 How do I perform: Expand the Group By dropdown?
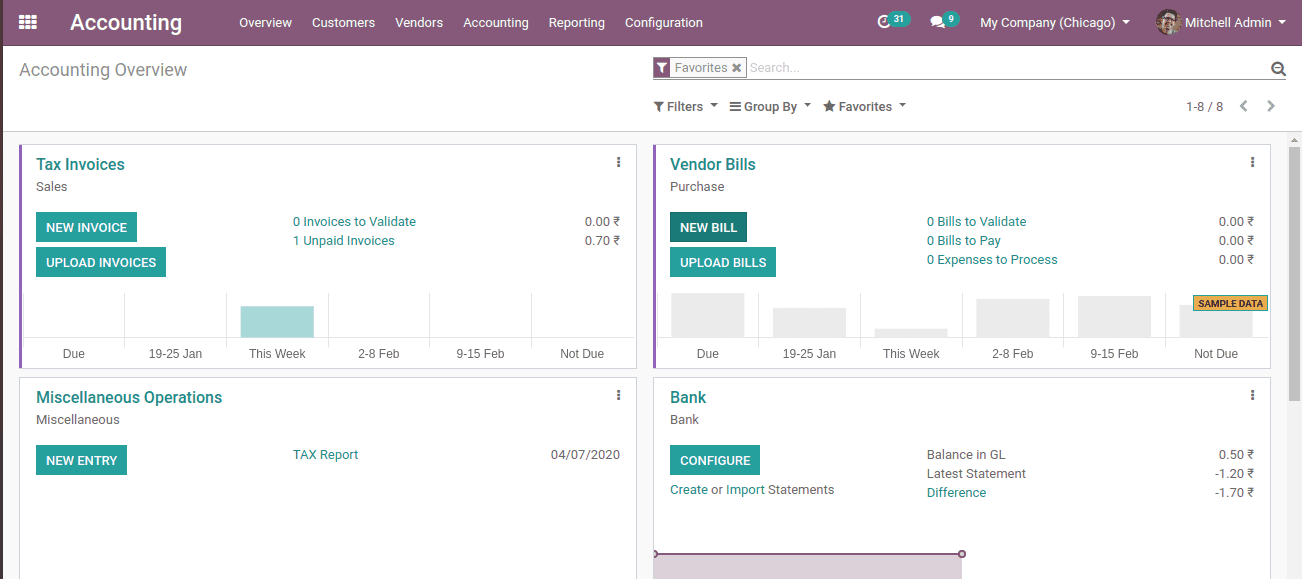click(x=770, y=106)
